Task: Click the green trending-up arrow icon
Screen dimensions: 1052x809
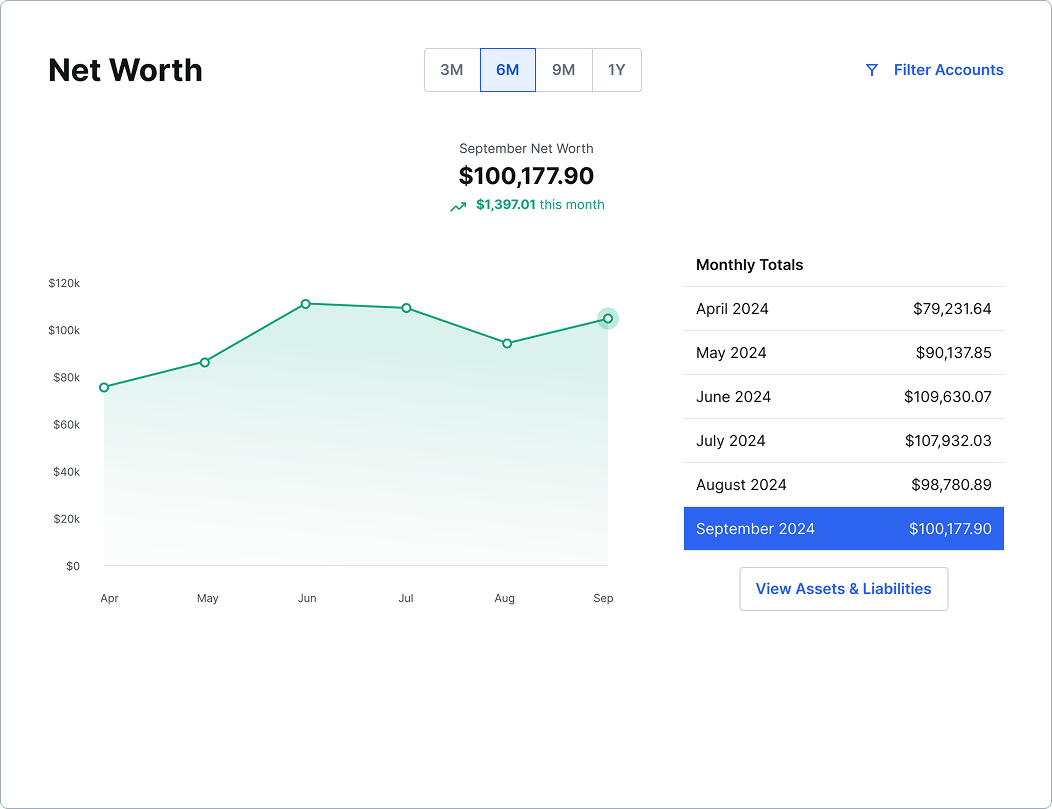Action: 458,206
